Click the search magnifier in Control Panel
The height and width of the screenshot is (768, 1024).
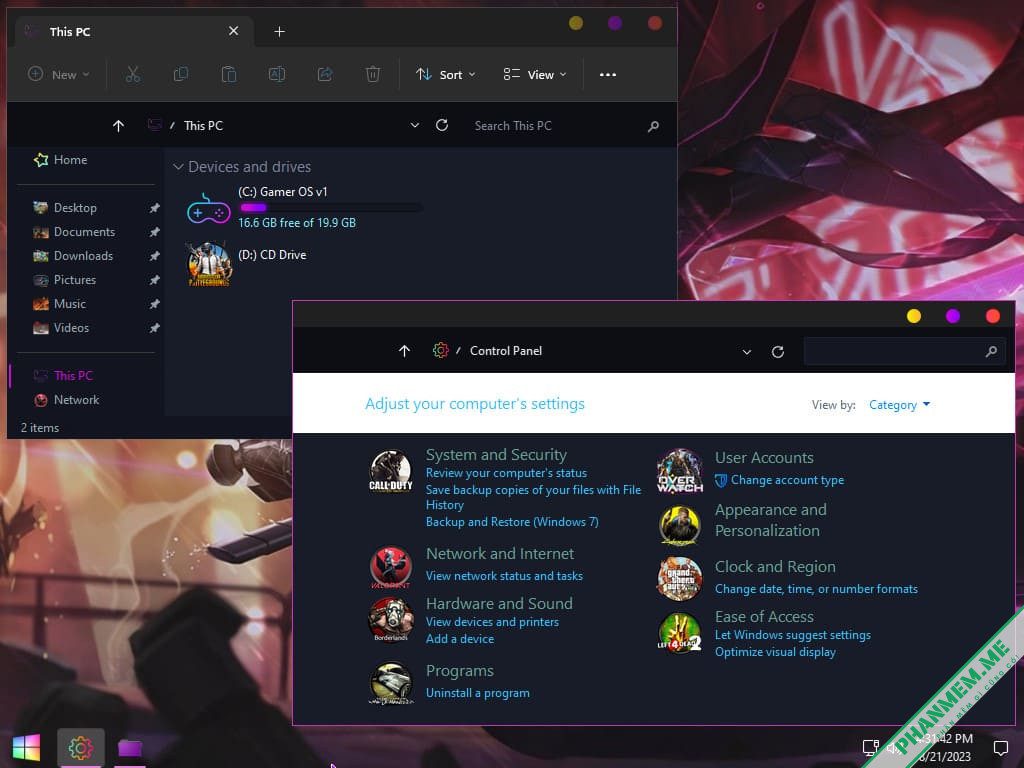991,351
